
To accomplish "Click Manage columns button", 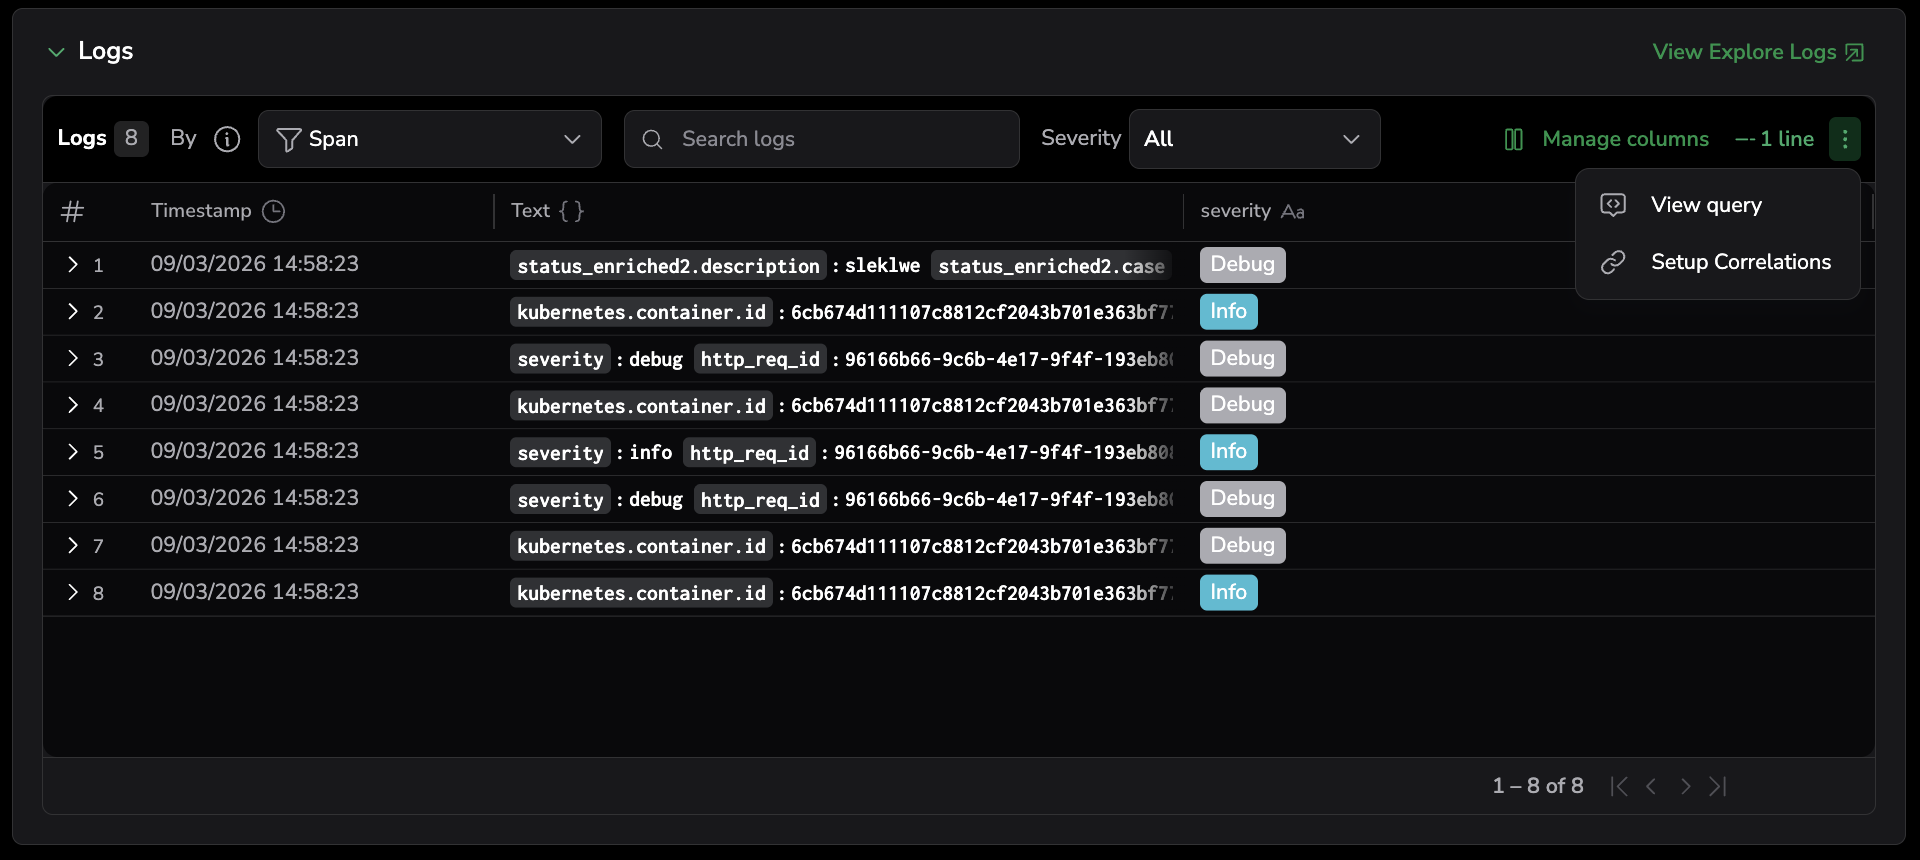I will 1607,139.
